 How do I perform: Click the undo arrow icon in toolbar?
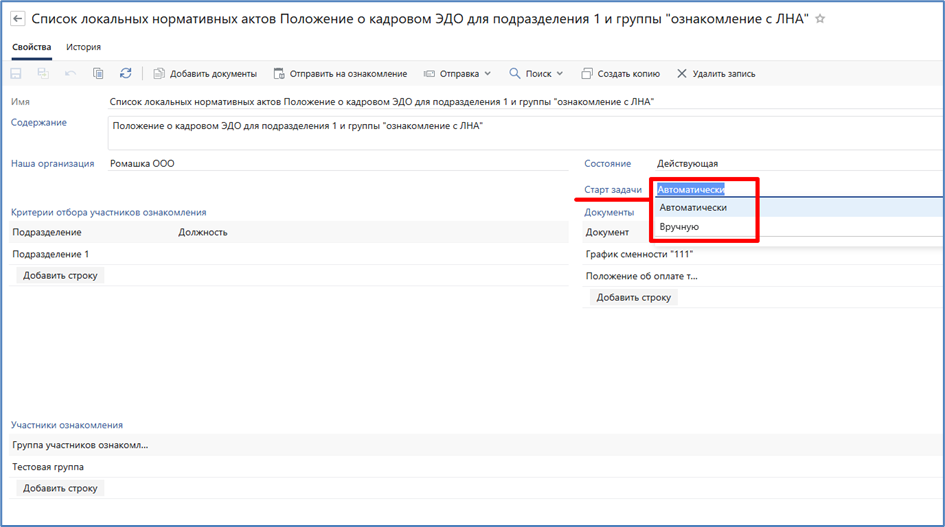coord(70,73)
